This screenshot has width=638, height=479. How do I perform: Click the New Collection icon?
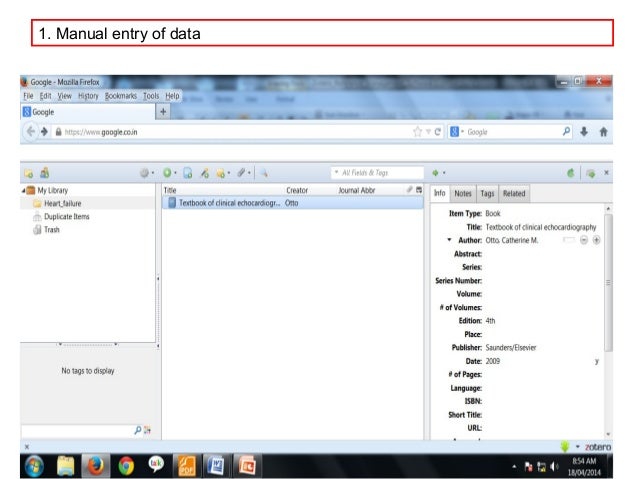point(28,173)
